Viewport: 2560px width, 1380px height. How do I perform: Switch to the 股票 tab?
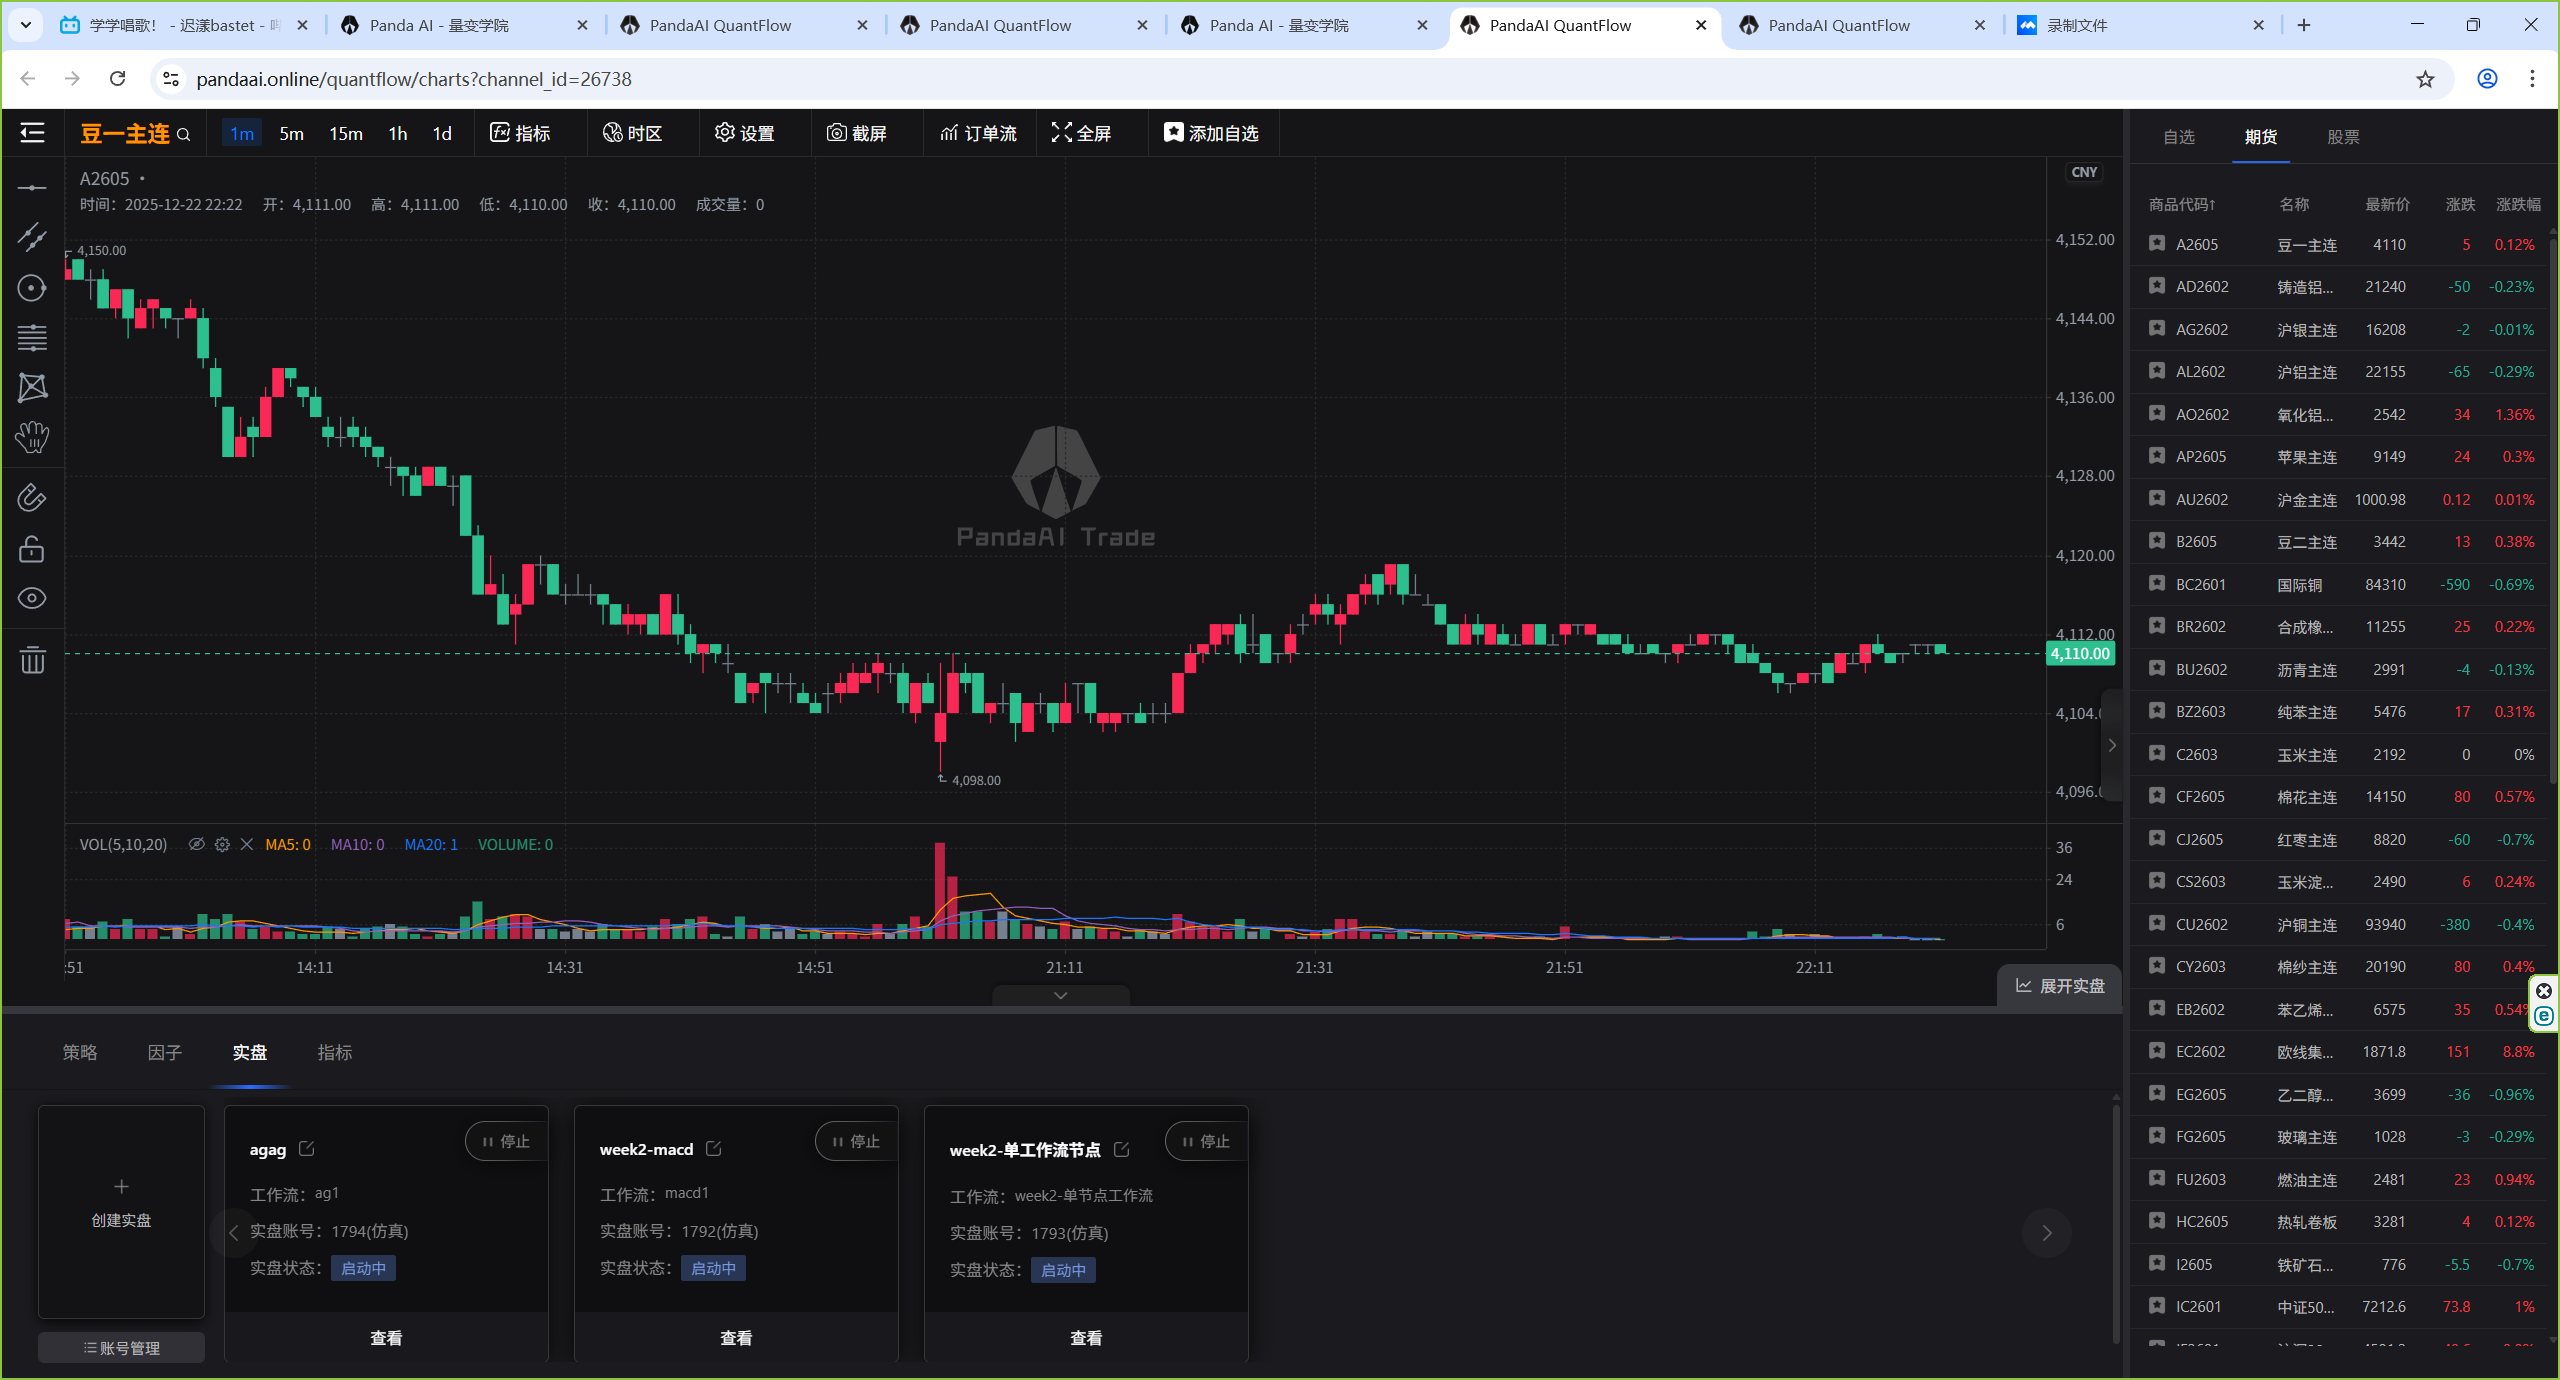(2343, 137)
